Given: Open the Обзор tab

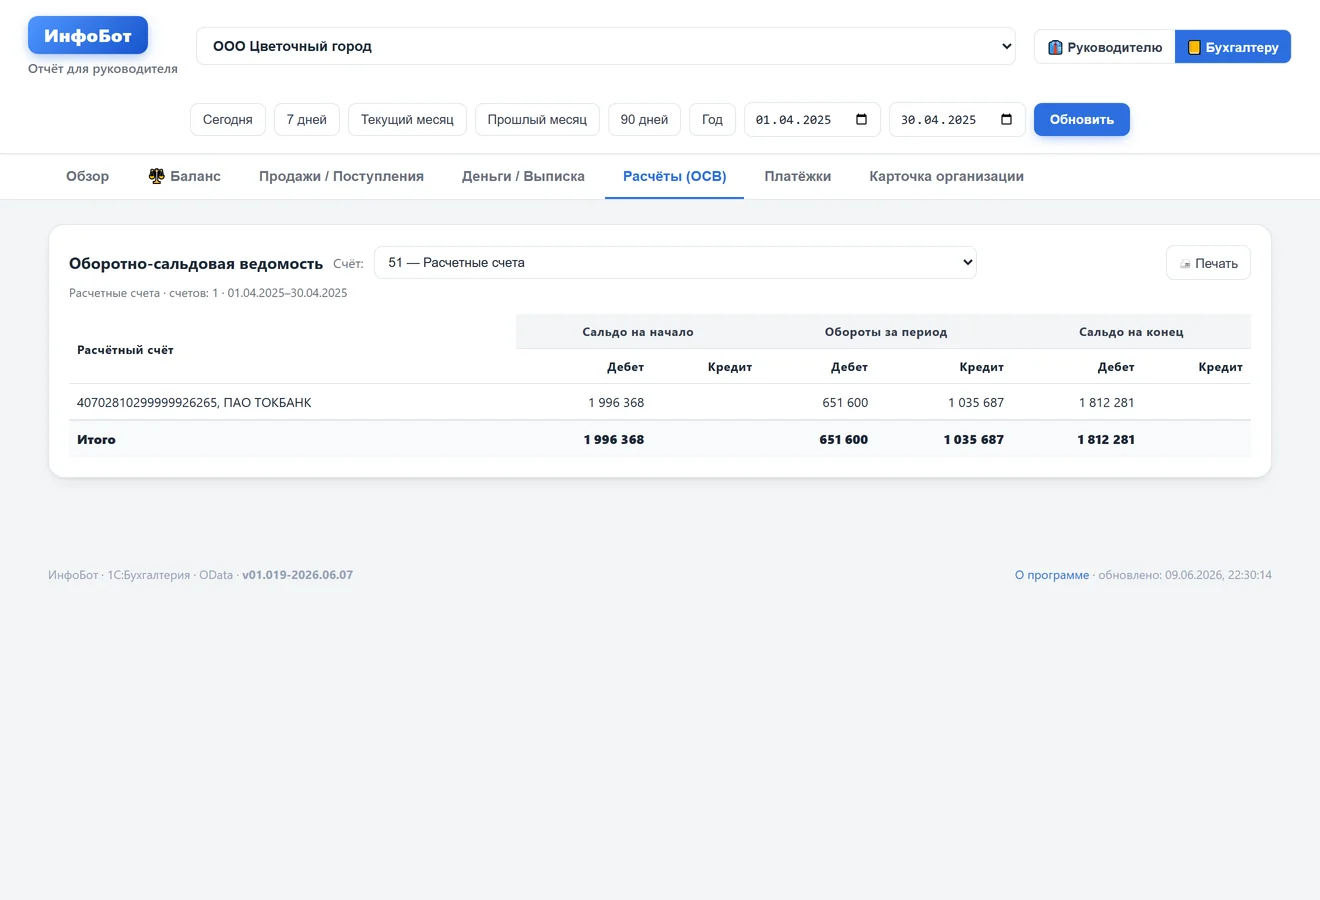Looking at the screenshot, I should pos(87,176).
